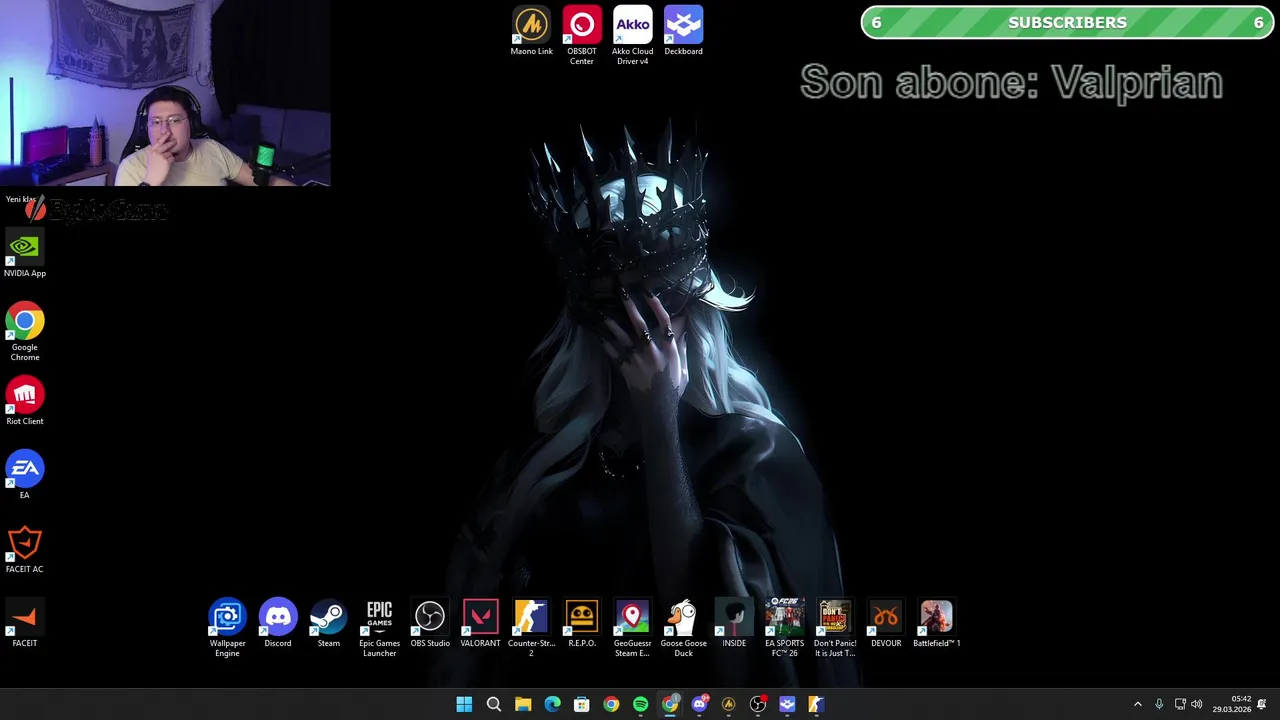
Task: Select the FACEIT AC desktop shortcut
Action: click(25, 550)
